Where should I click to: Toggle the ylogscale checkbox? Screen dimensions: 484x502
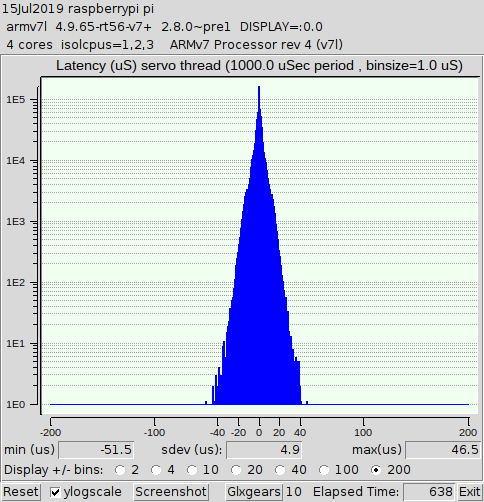pyautogui.click(x=55, y=492)
